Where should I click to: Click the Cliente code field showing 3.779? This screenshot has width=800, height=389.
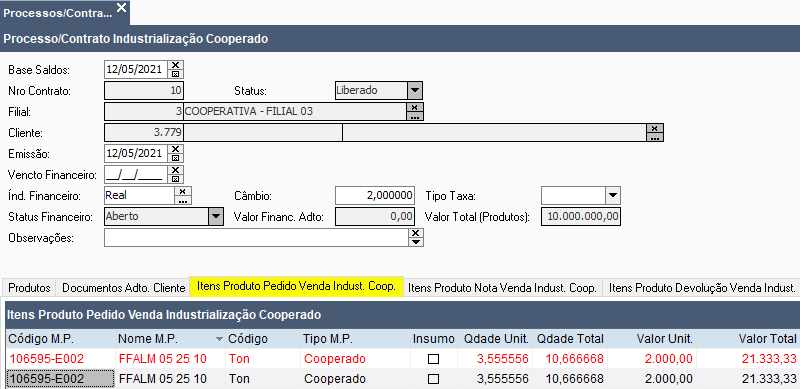pyautogui.click(x=144, y=132)
